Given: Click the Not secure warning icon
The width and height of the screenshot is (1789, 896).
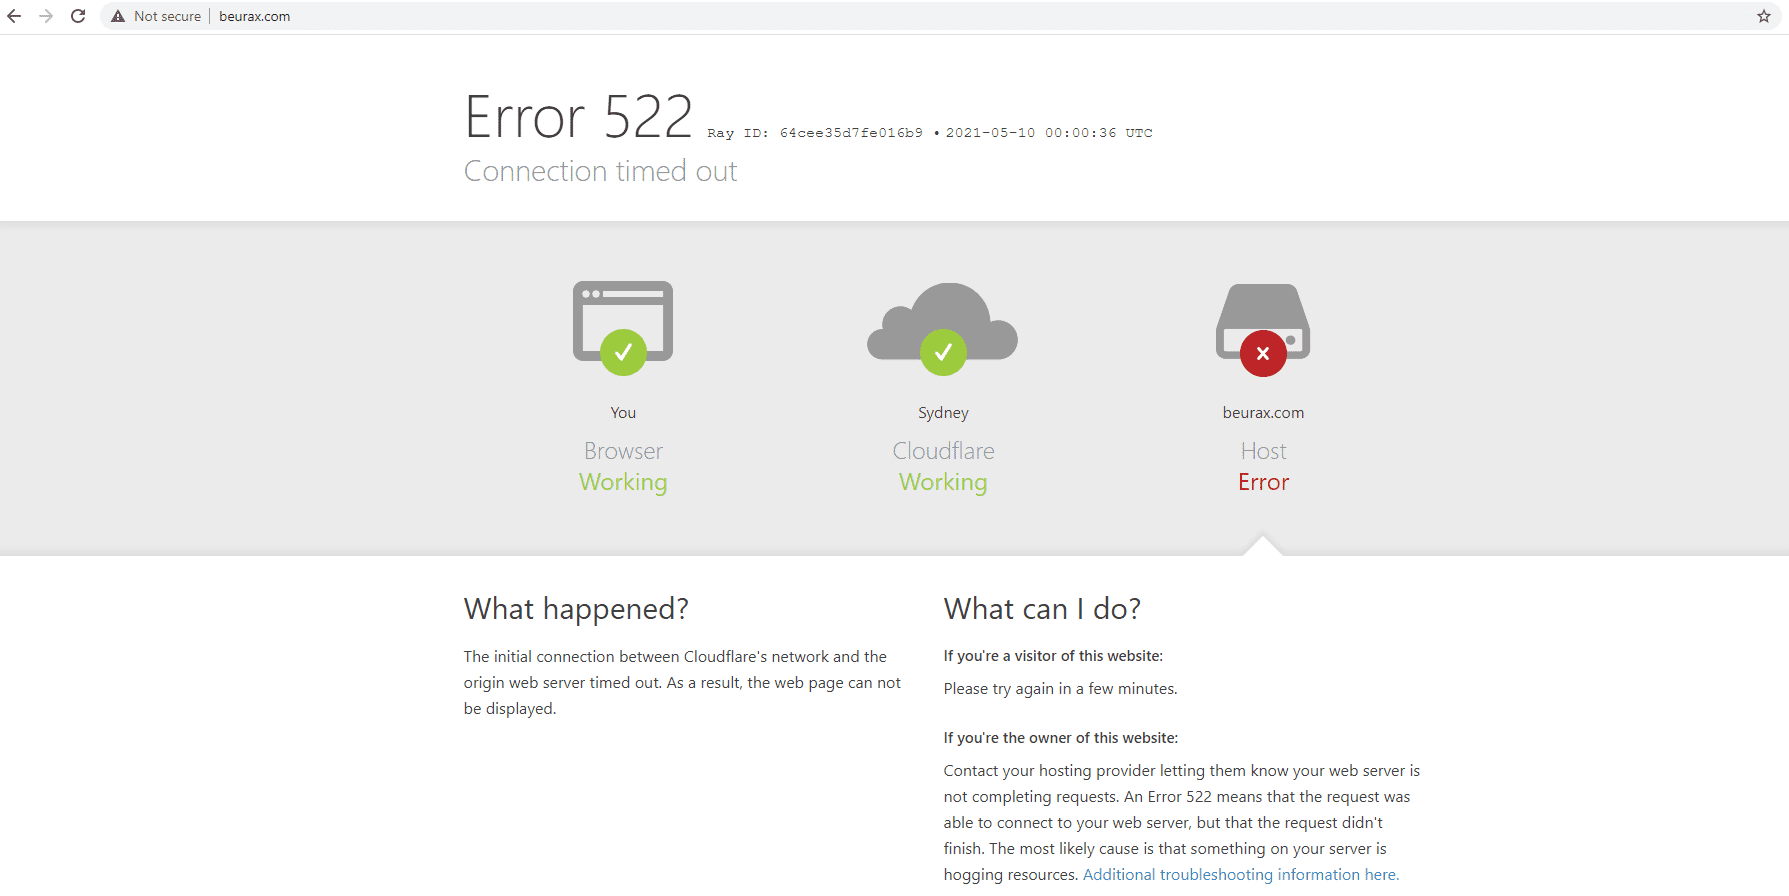Looking at the screenshot, I should coord(118,16).
